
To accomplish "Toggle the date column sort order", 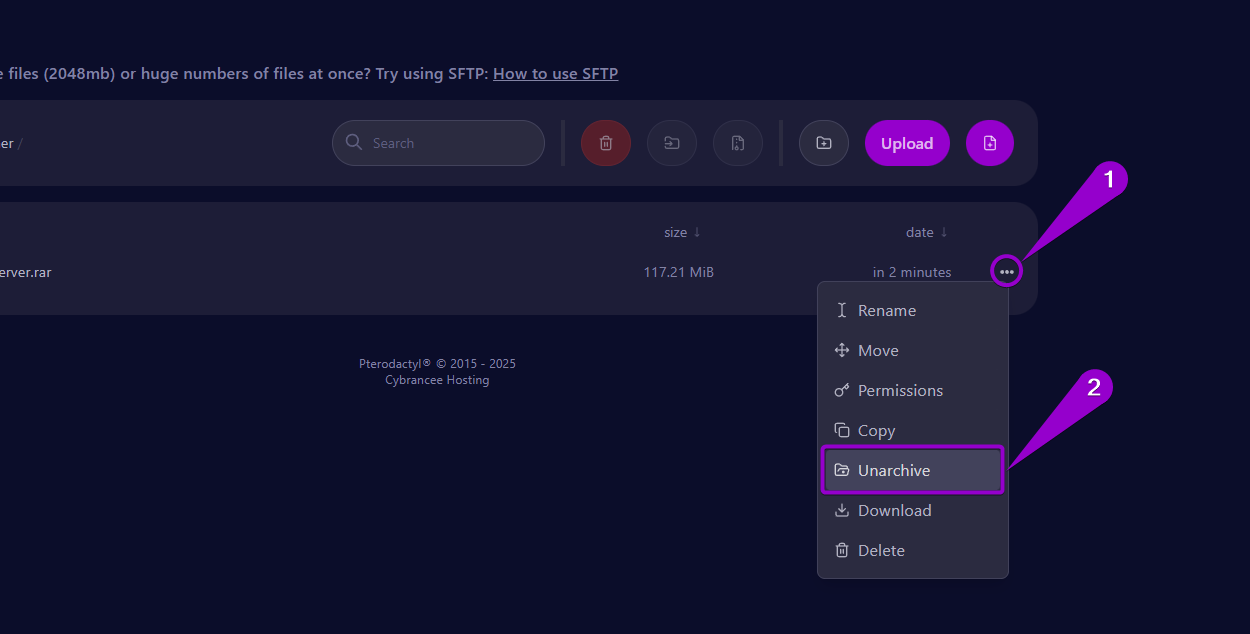I will tap(926, 231).
